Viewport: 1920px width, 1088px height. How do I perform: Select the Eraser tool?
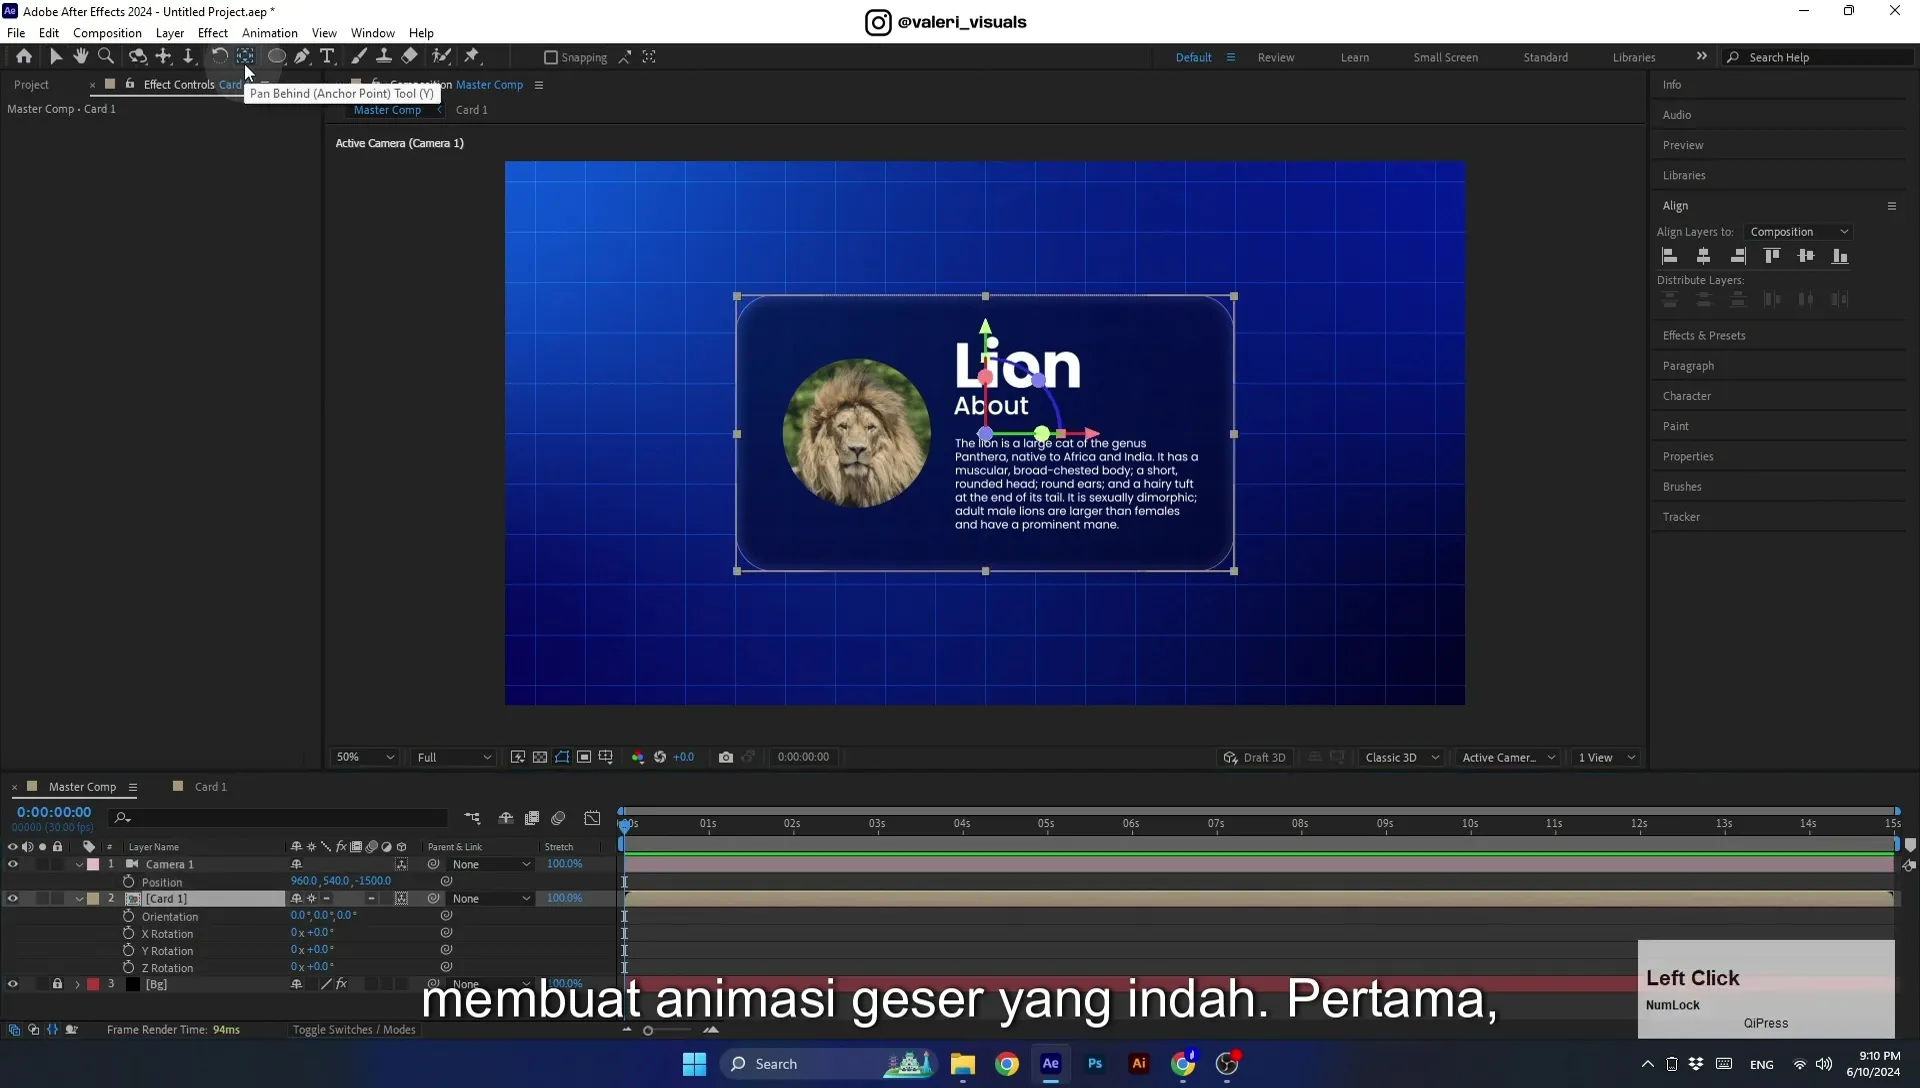point(410,57)
